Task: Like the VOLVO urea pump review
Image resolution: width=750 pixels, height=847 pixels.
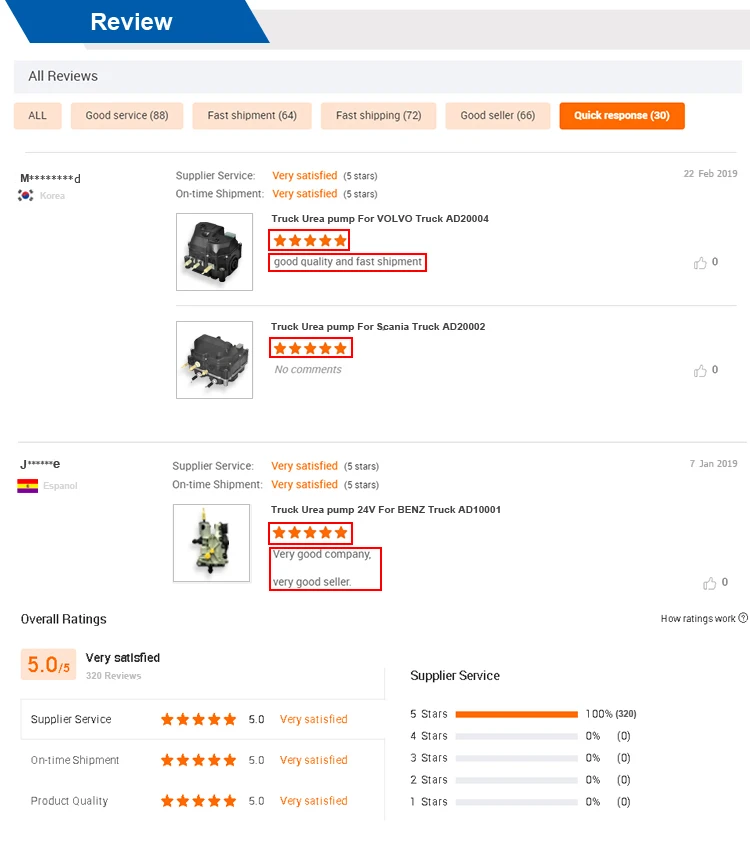Action: [x=700, y=263]
